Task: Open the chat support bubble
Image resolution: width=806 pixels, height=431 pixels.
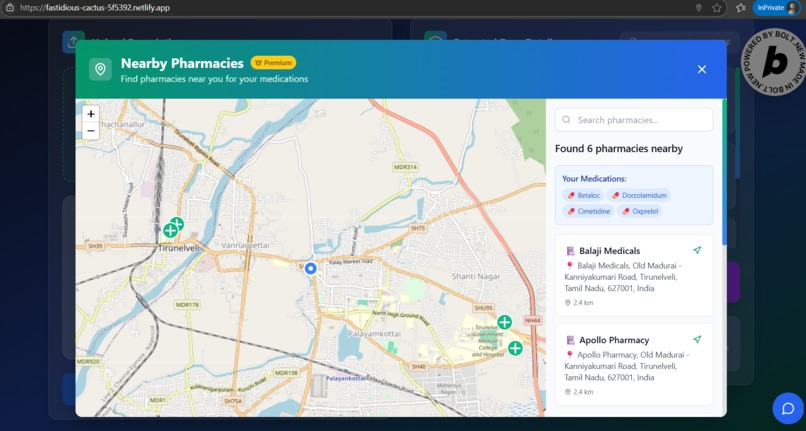Action: pyautogui.click(x=788, y=408)
